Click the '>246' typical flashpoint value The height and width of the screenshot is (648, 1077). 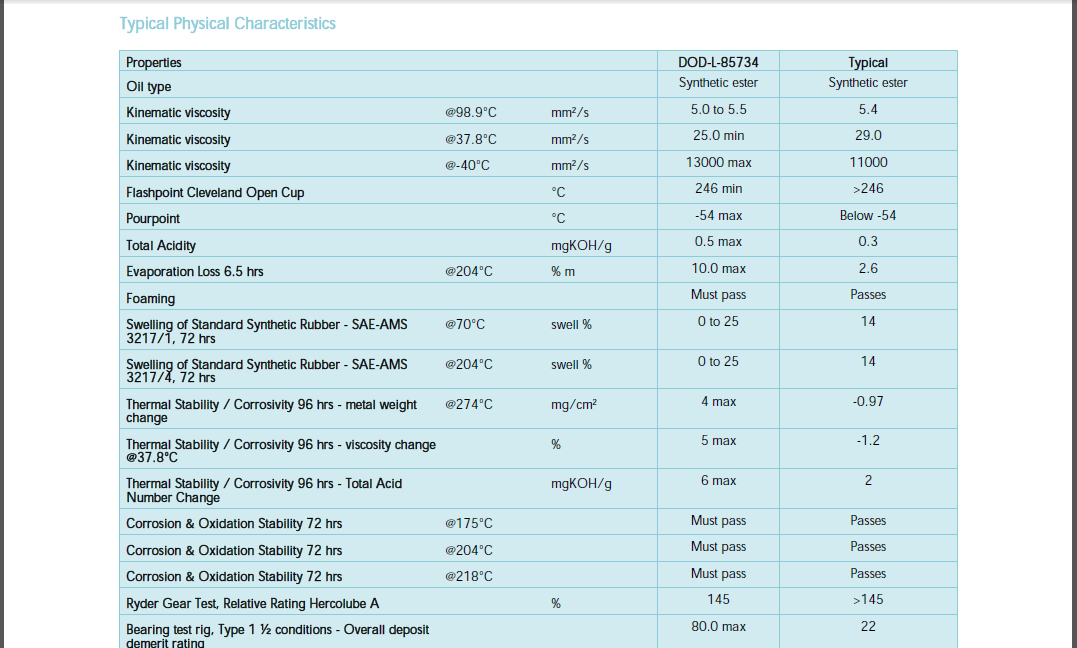pyautogui.click(x=868, y=189)
